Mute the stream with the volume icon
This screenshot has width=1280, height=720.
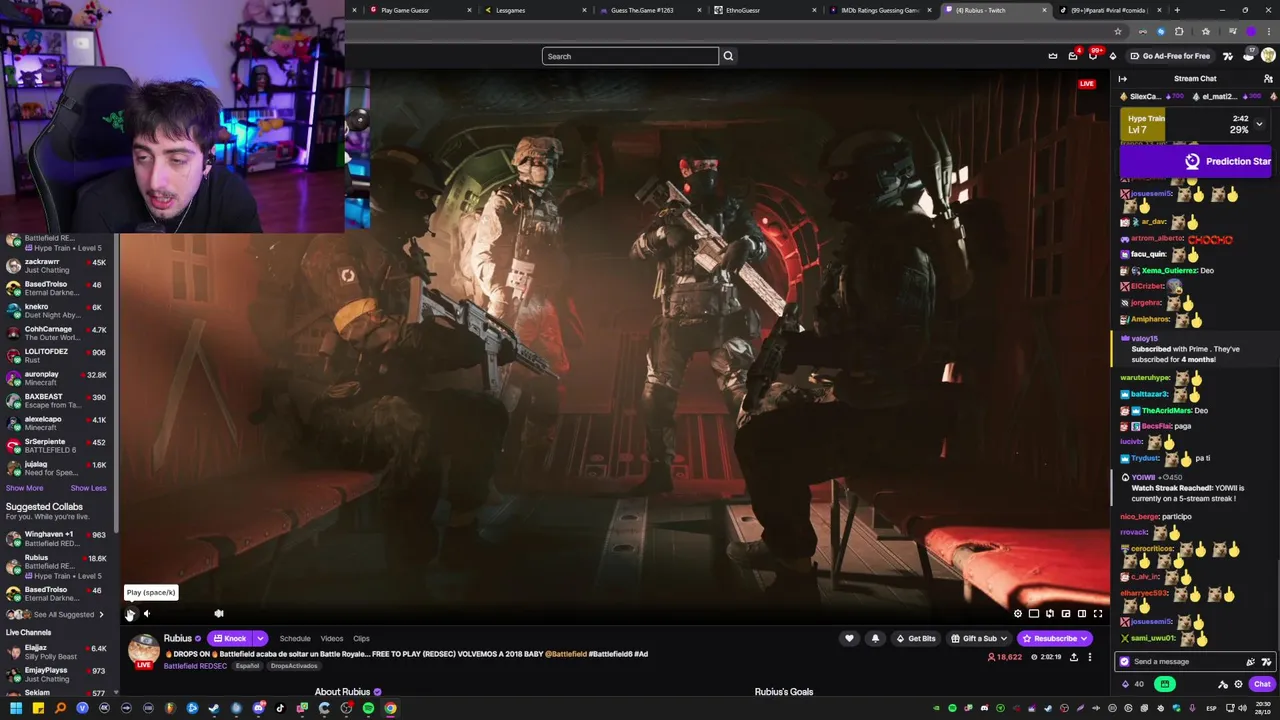pos(147,614)
